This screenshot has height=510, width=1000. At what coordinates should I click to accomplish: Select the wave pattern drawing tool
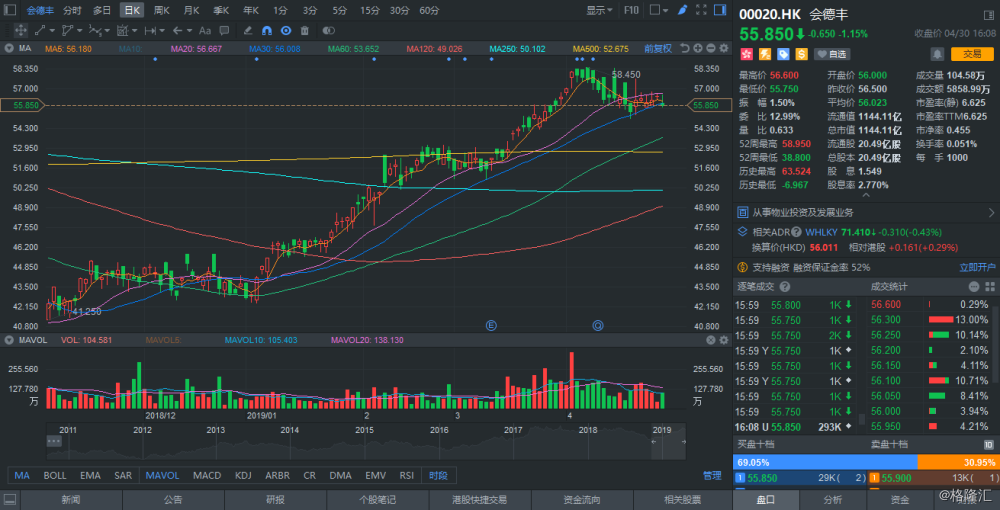(x=95, y=30)
